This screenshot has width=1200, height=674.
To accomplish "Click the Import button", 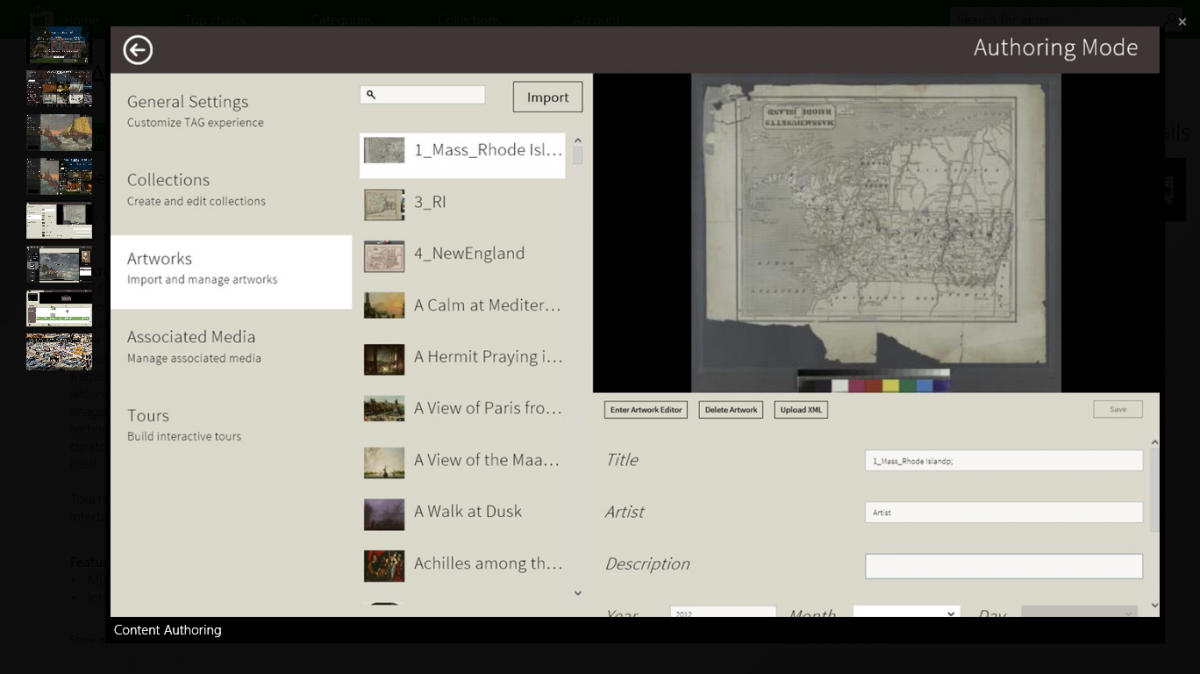I will [x=547, y=97].
